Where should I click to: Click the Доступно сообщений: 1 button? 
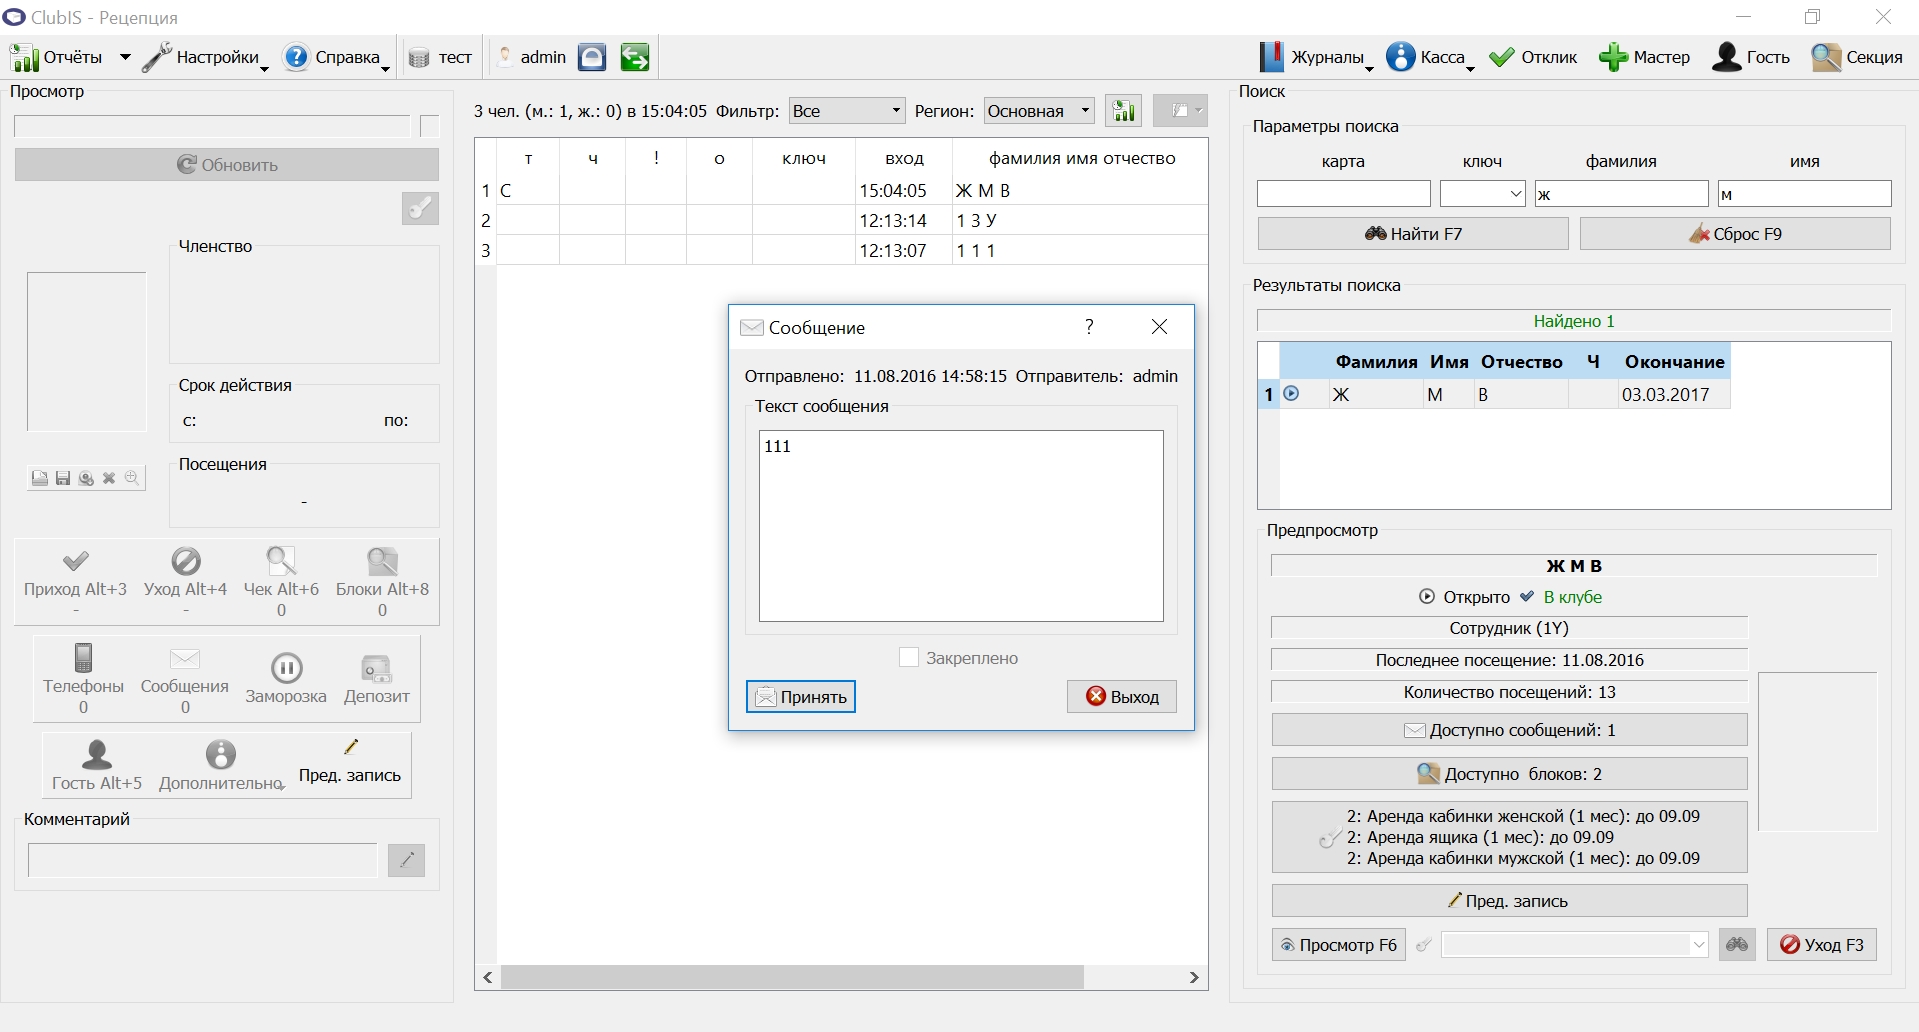pos(1510,730)
